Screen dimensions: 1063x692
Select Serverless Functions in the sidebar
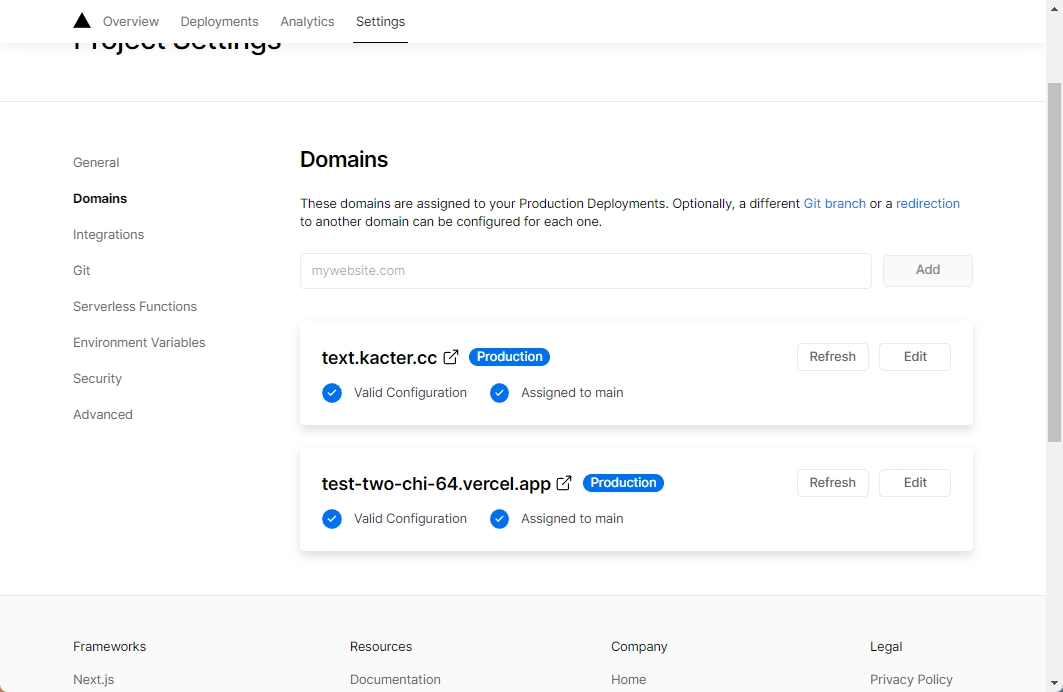coord(135,306)
